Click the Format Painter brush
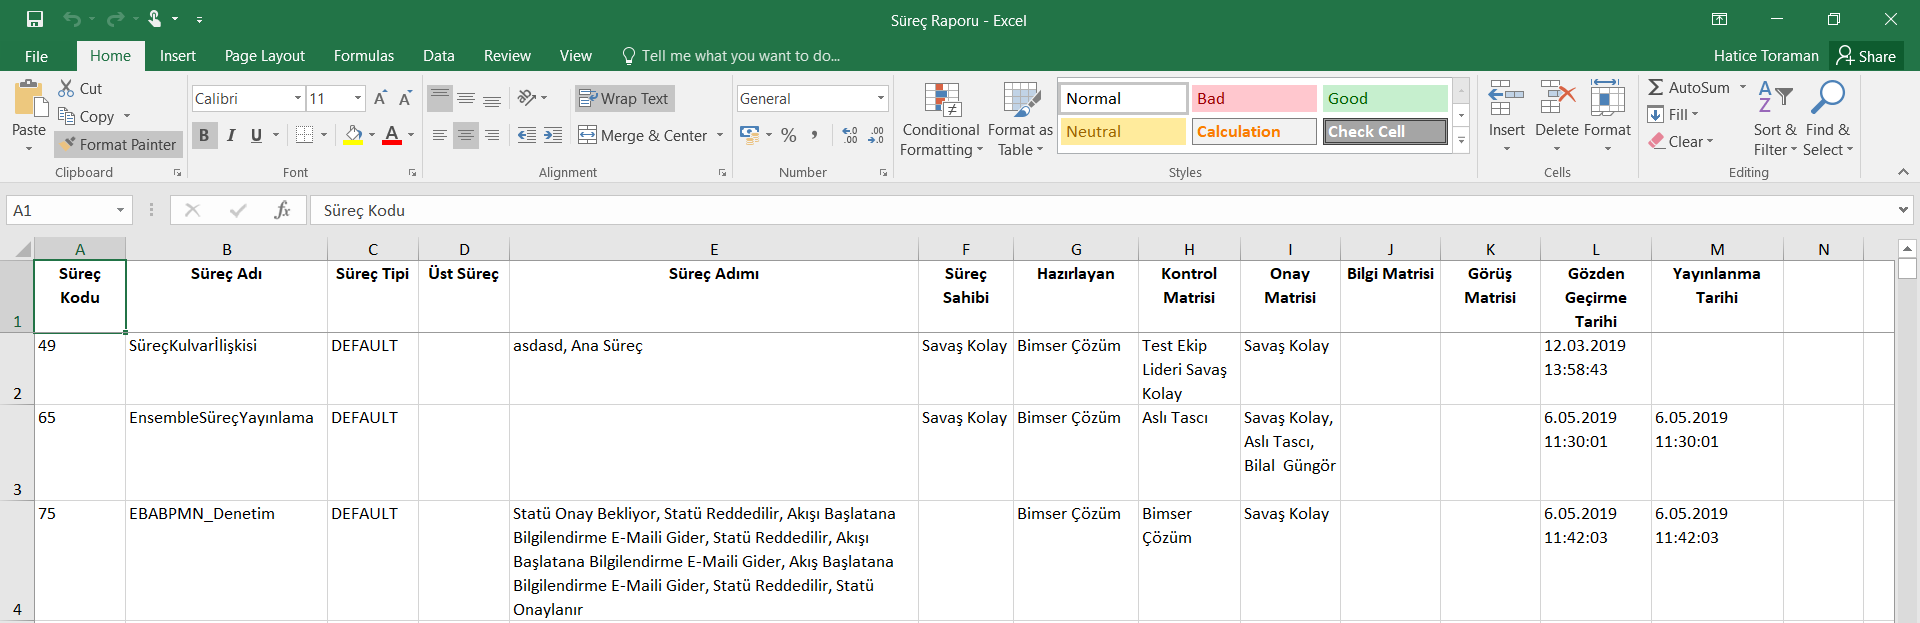Image resolution: width=1920 pixels, height=623 pixels. pyautogui.click(x=118, y=144)
